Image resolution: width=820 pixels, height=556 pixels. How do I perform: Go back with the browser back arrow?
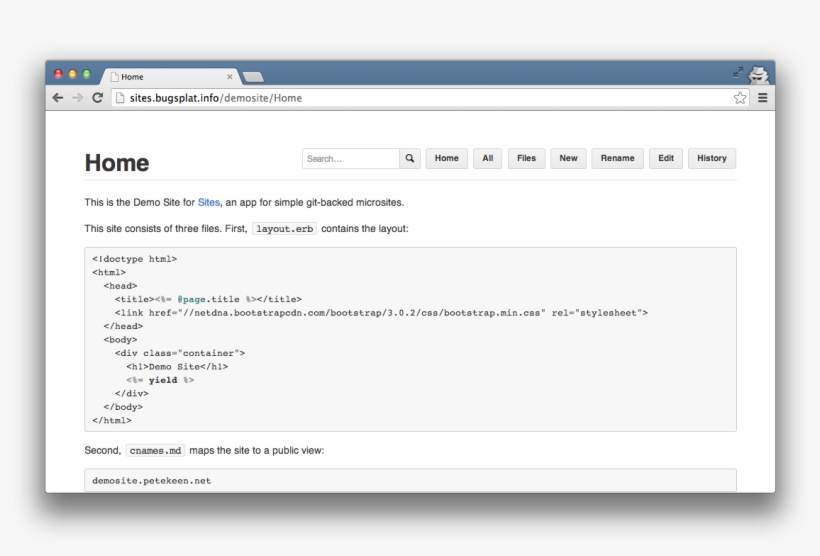(58, 98)
